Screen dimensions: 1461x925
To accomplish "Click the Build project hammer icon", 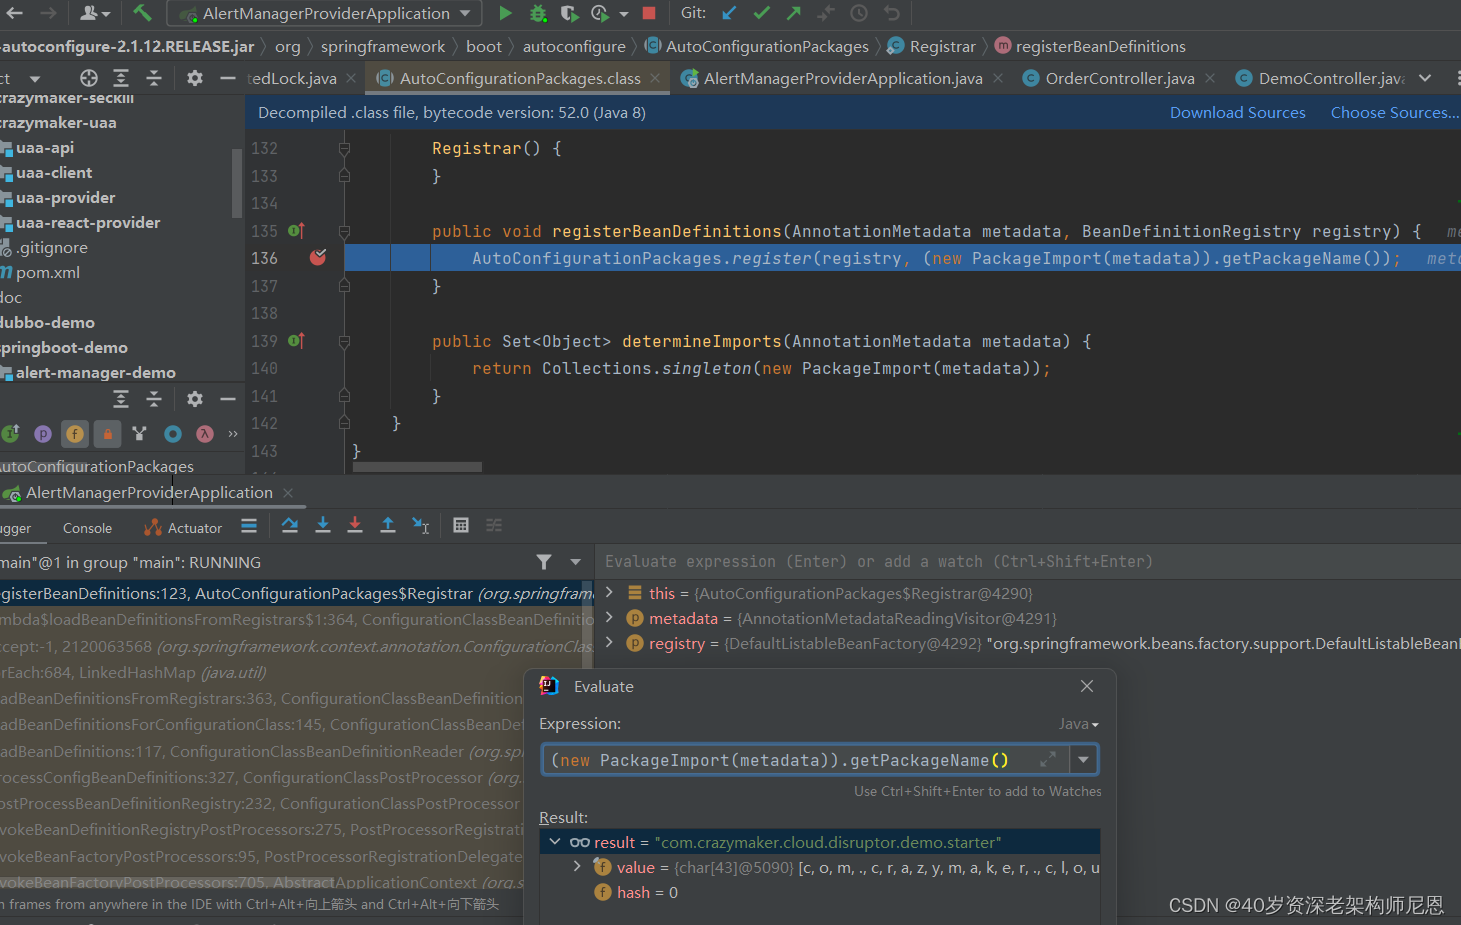I will click(142, 13).
